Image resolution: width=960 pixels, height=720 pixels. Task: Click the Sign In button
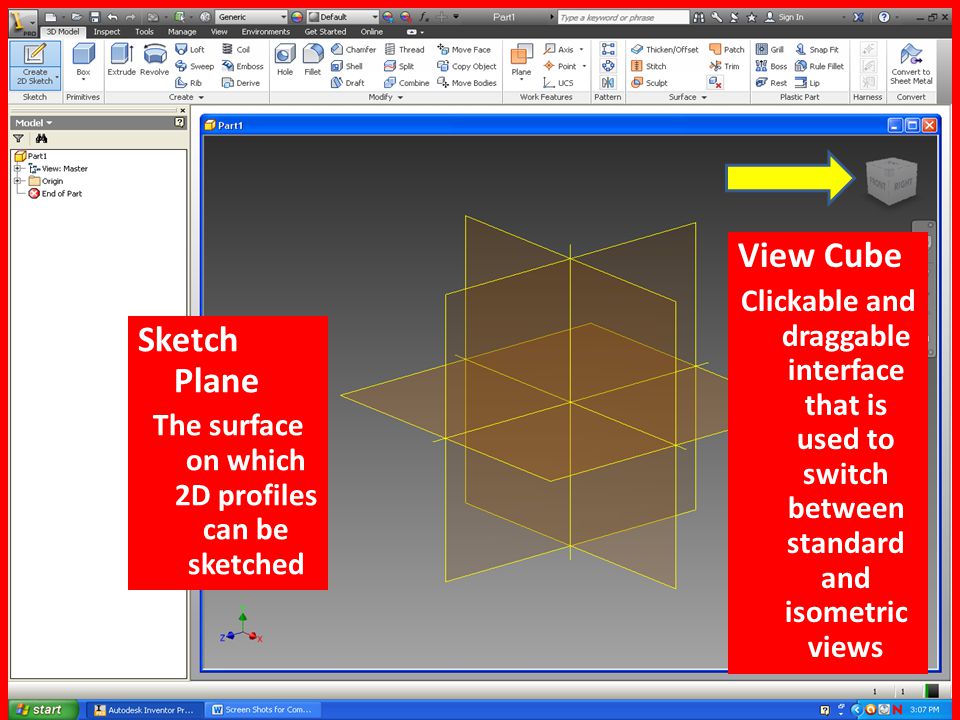point(784,17)
